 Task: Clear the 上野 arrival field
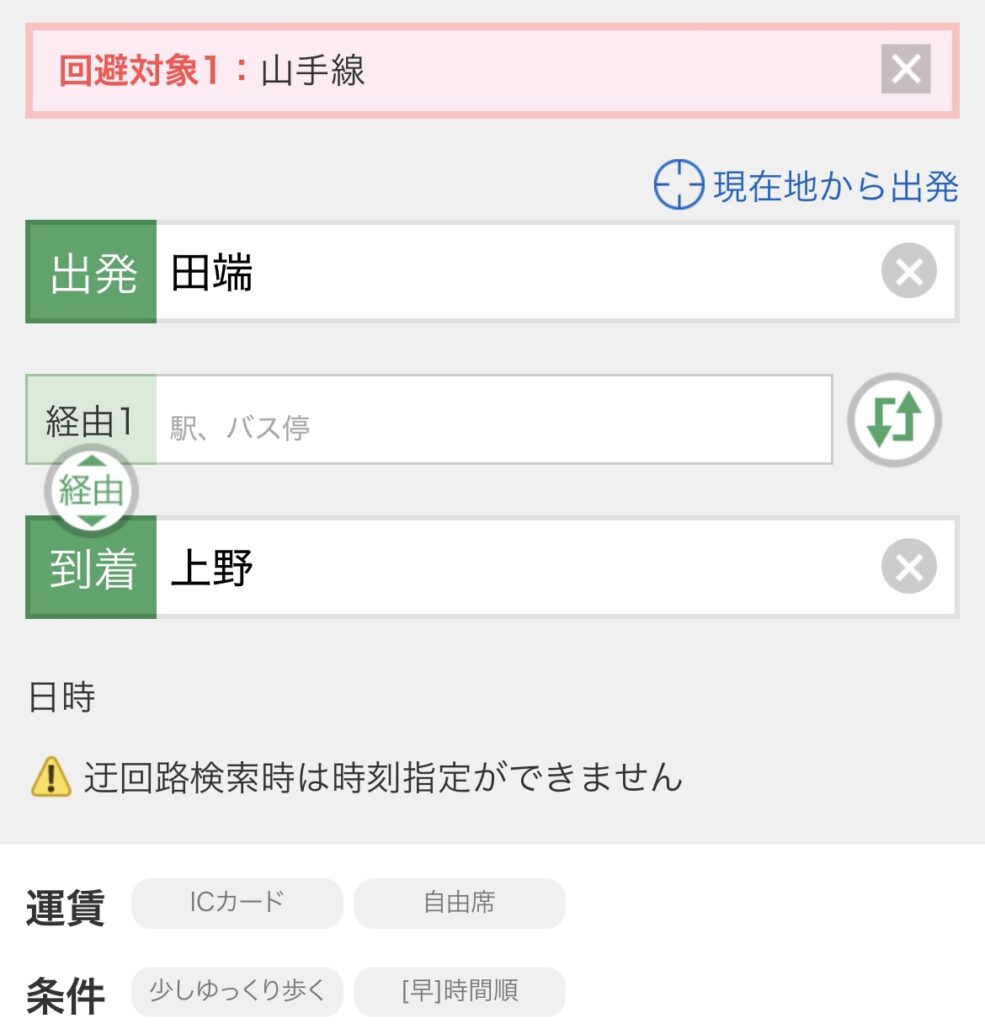[909, 566]
